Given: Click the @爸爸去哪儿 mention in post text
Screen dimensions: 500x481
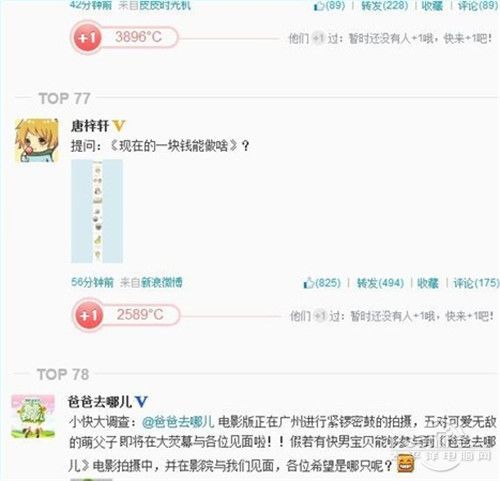Looking at the screenshot, I should click(x=178, y=422).
